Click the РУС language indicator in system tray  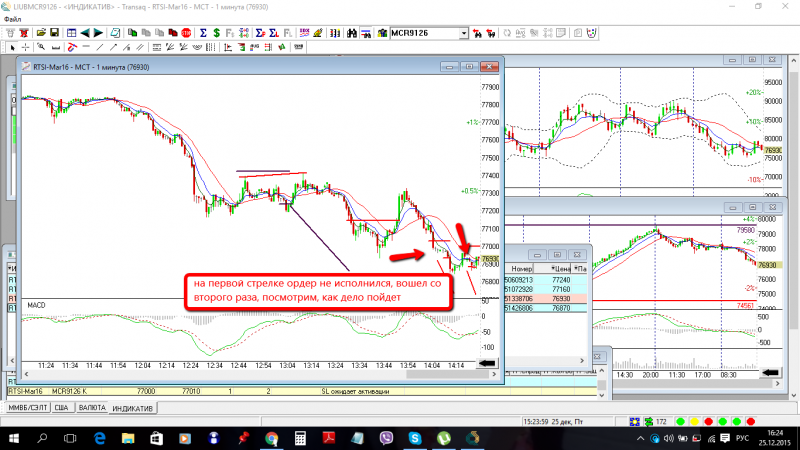[x=742, y=438]
